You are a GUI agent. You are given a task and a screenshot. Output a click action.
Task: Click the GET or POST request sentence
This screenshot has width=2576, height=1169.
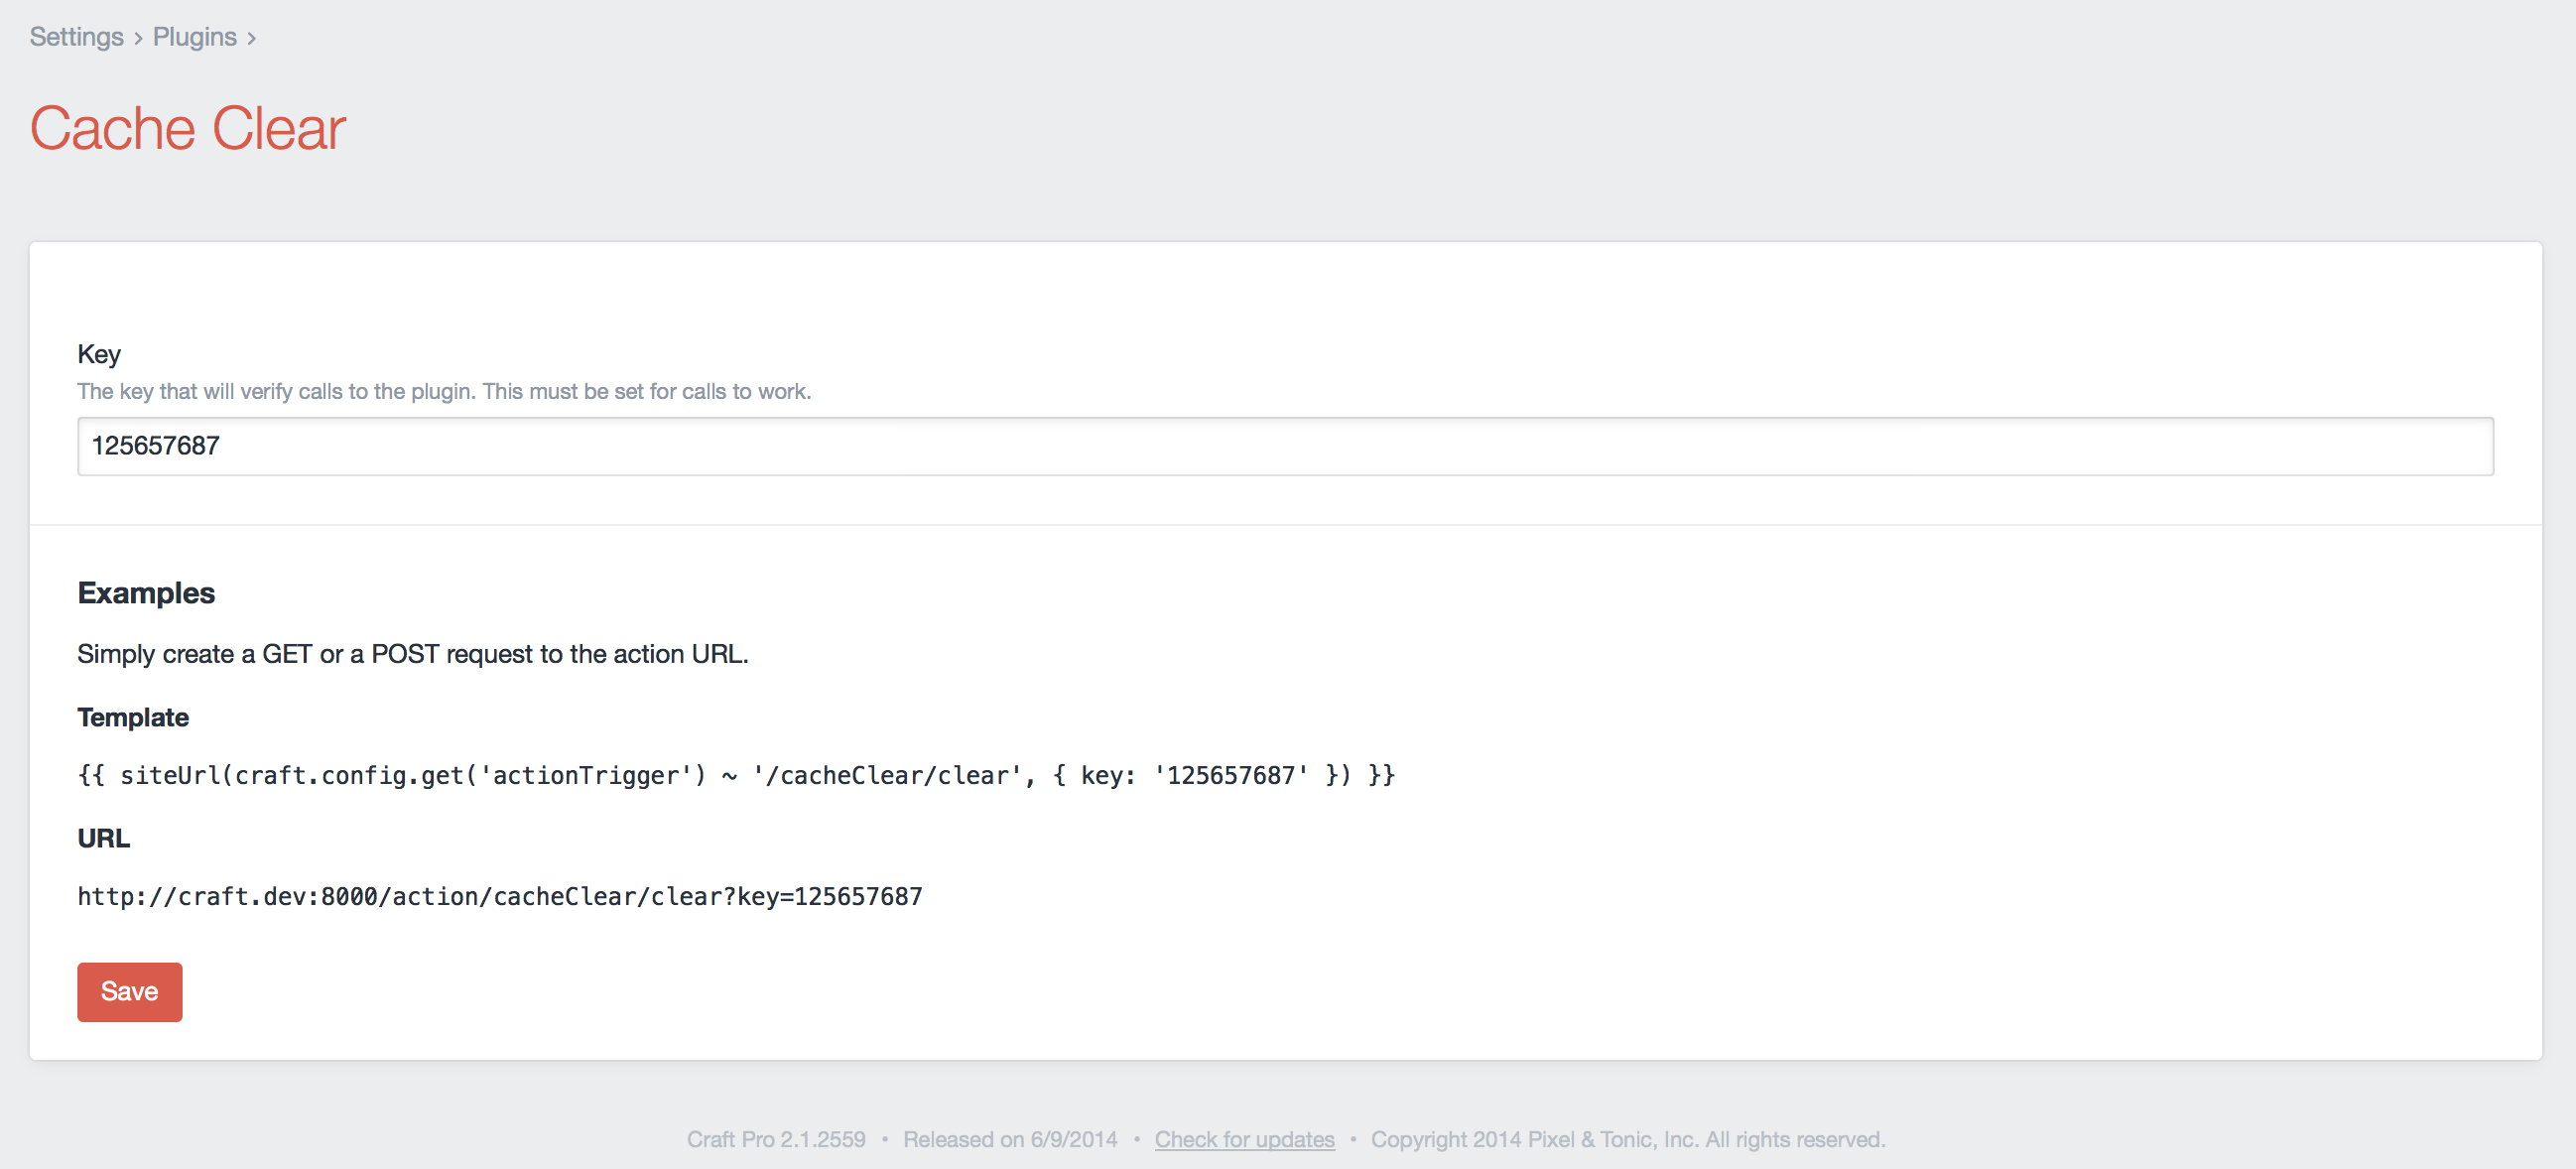coord(412,654)
